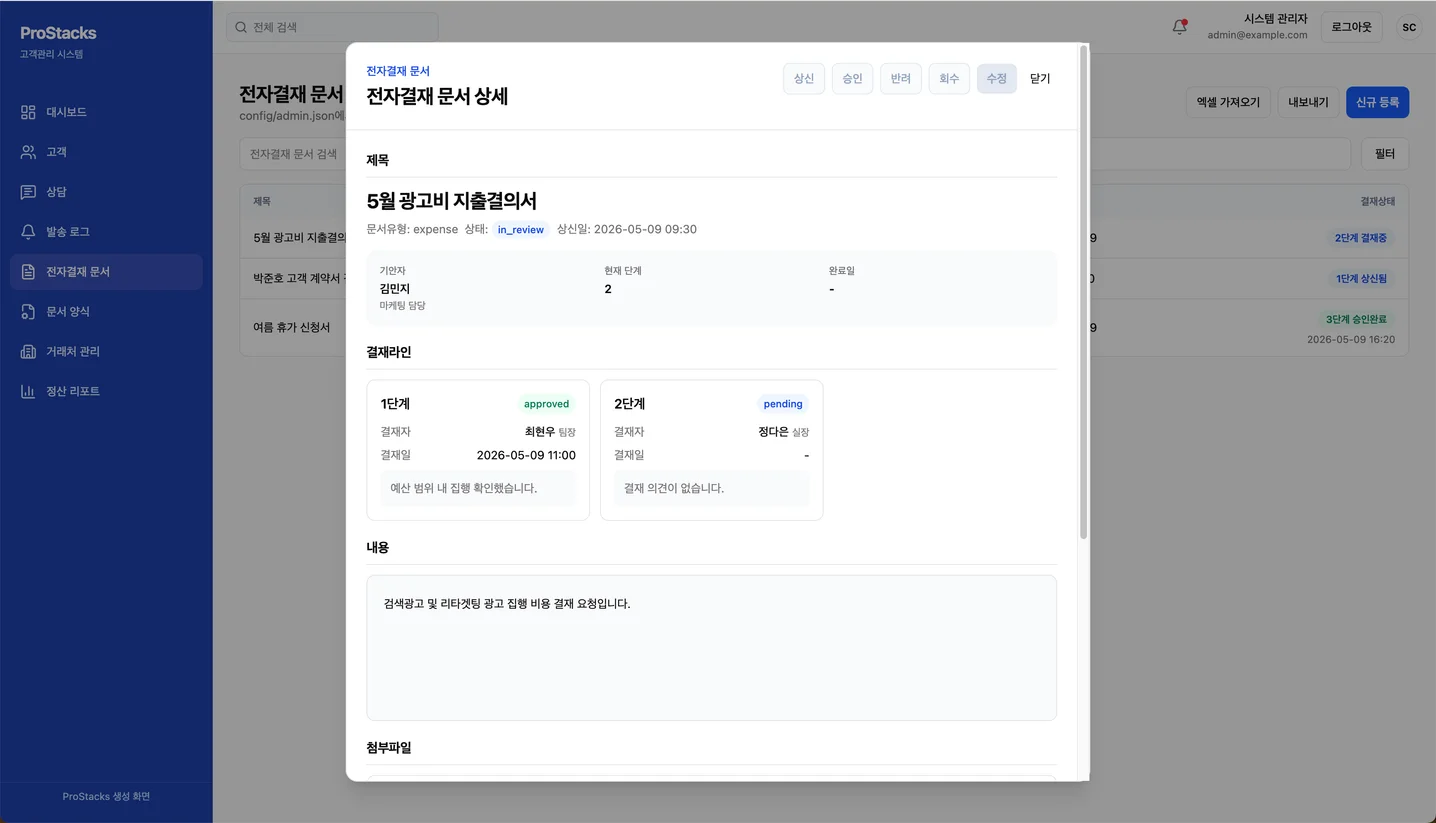
Task: Click the 거래처 관리 building icon in sidebar
Action: (x=28, y=352)
